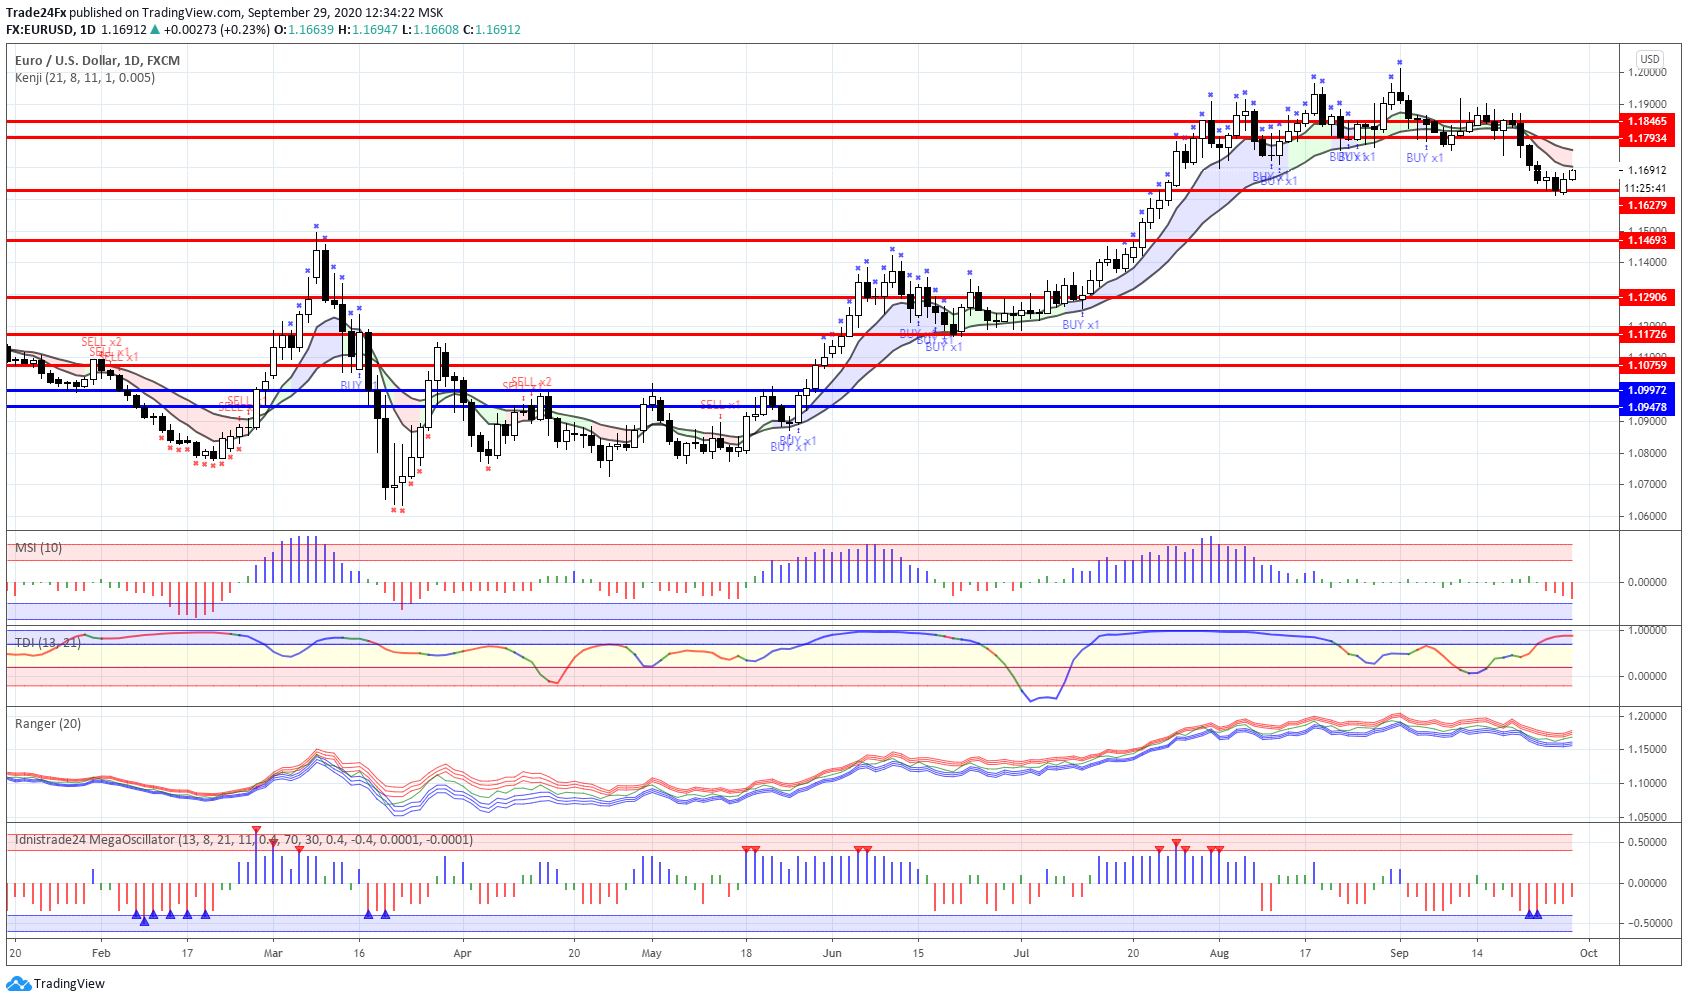Click the TradingView cloud logo icon
Viewport: 1688px width, 1002px height.
(x=18, y=984)
